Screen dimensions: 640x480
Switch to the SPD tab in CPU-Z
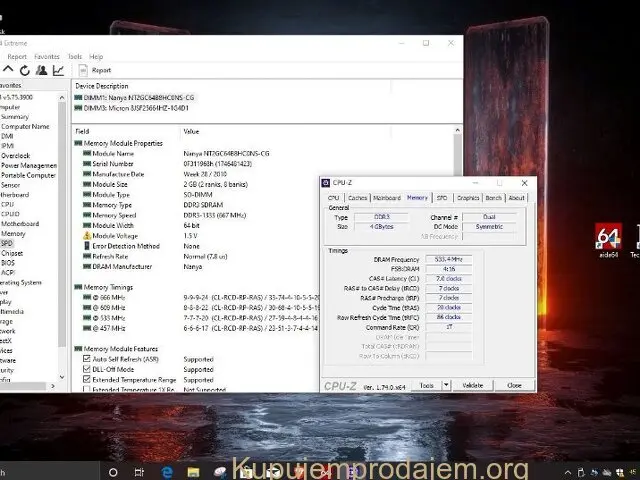pyautogui.click(x=442, y=198)
